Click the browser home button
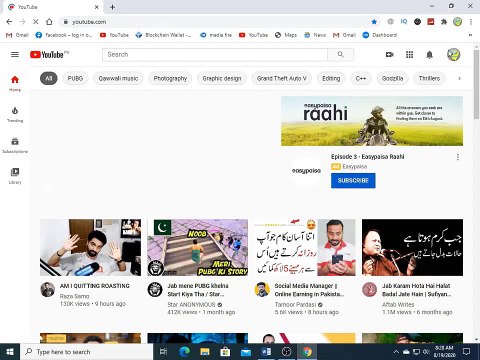The image size is (480, 360). coord(49,22)
